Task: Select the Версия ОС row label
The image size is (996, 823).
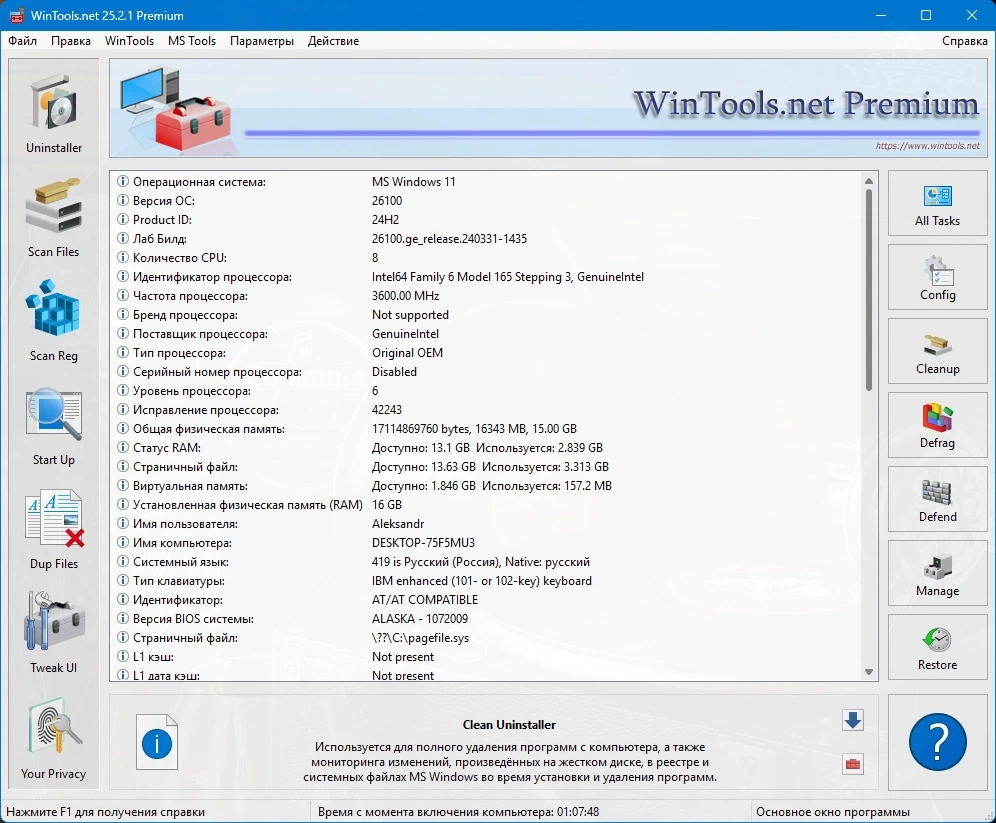Action: (x=164, y=201)
